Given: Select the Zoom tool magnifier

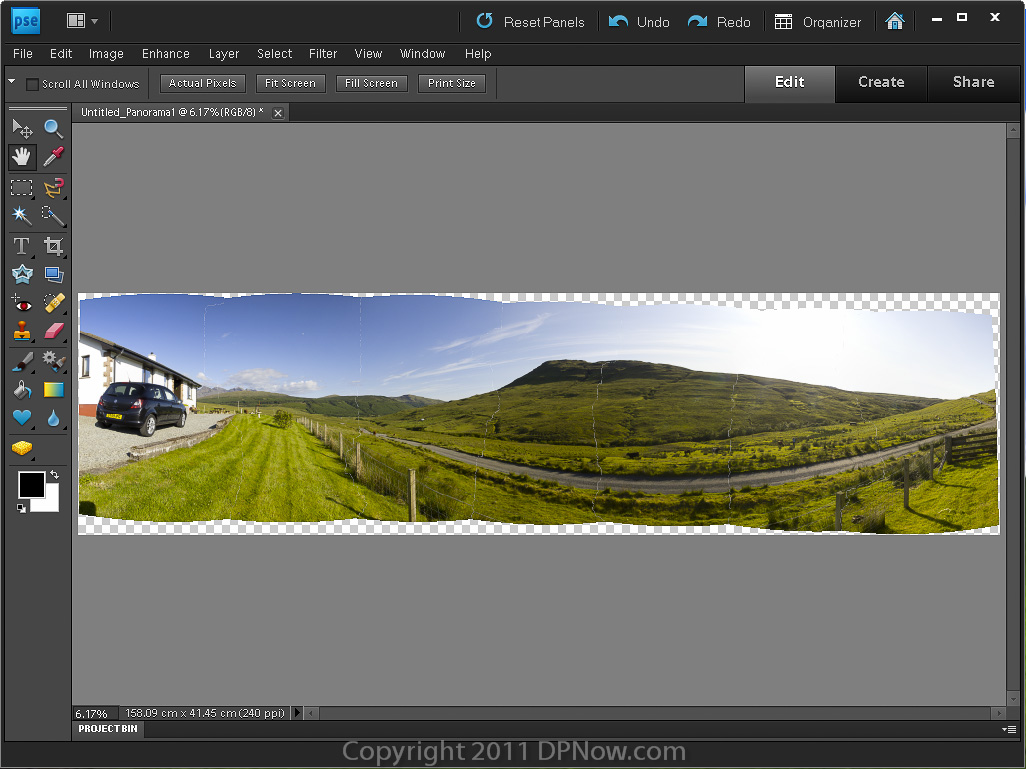Looking at the screenshot, I should 53,128.
